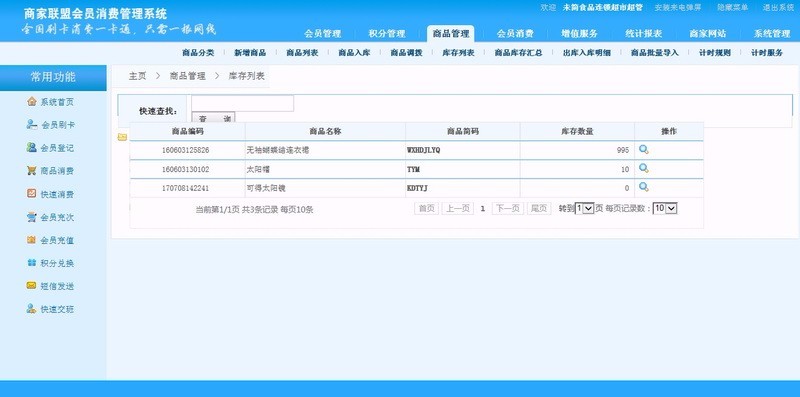The height and width of the screenshot is (397, 800).
Task: Click the 商品简码 column header
Action: pos(463,131)
